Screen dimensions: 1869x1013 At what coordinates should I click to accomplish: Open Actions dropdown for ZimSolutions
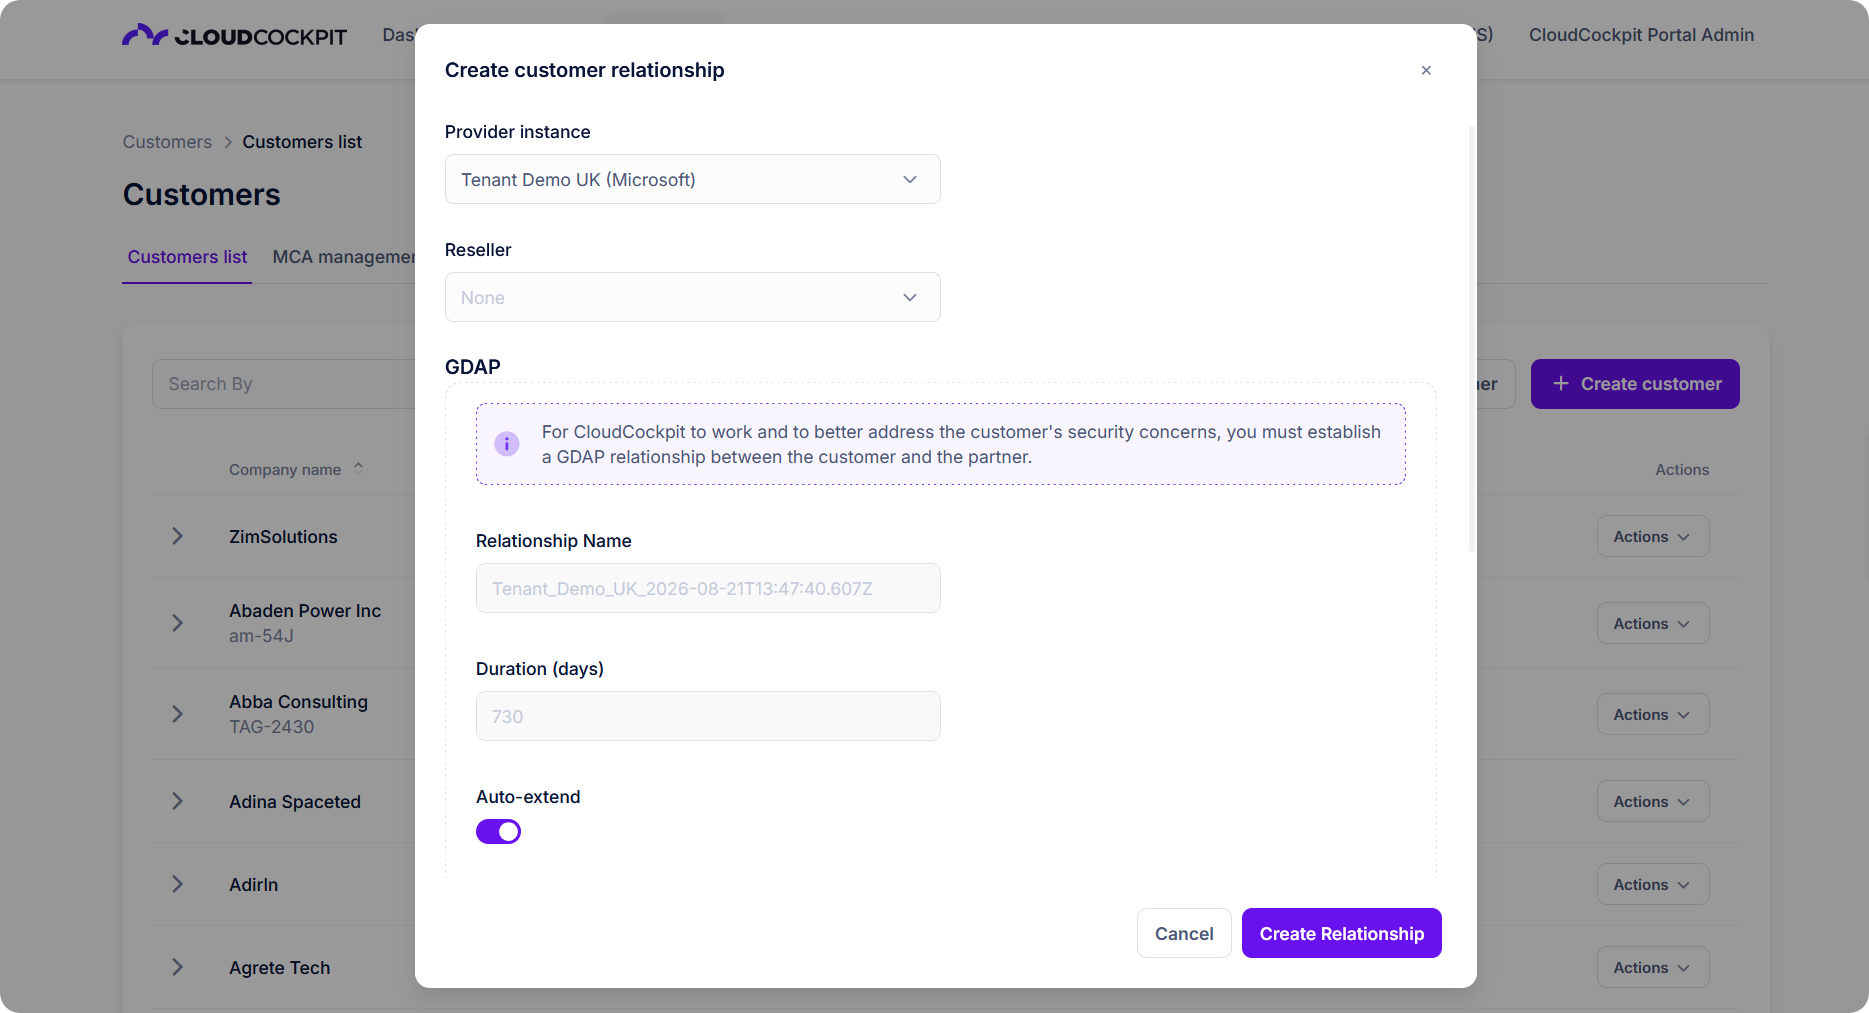point(1653,536)
